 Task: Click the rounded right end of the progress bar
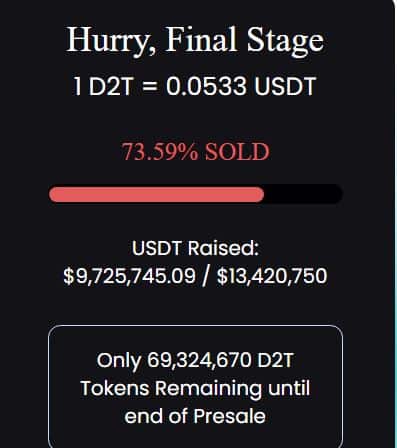pyautogui.click(x=335, y=194)
